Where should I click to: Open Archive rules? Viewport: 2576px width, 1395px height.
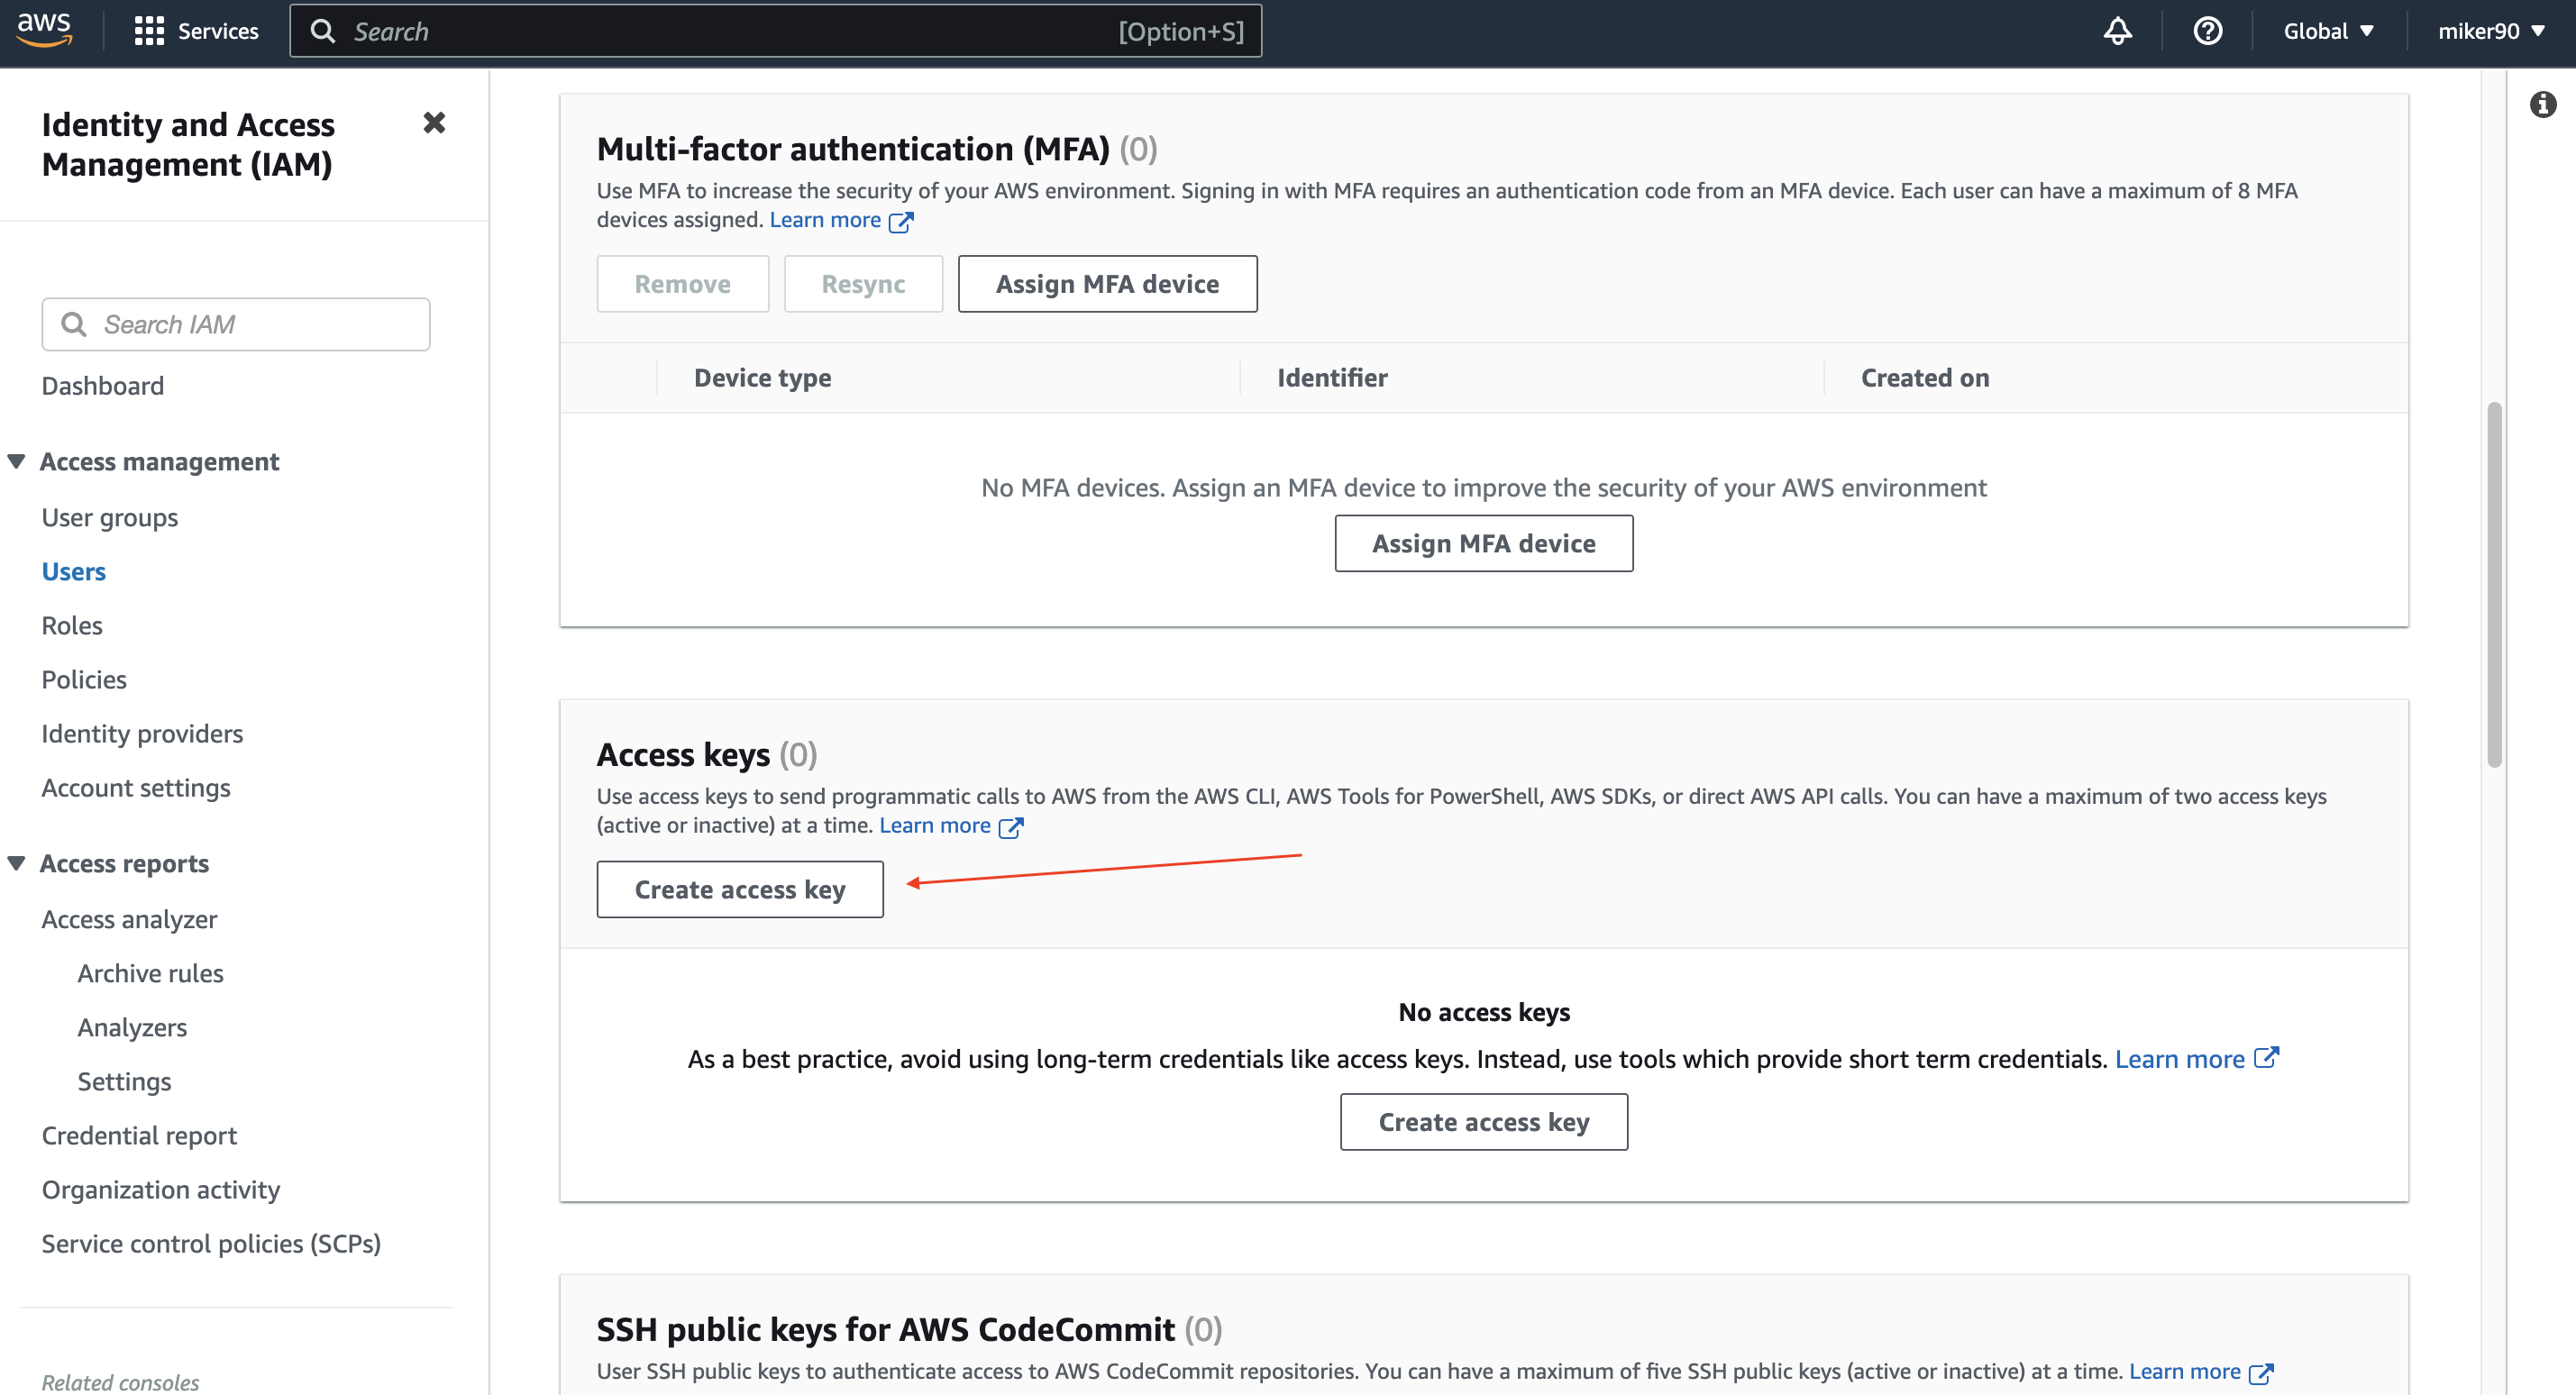coord(151,973)
